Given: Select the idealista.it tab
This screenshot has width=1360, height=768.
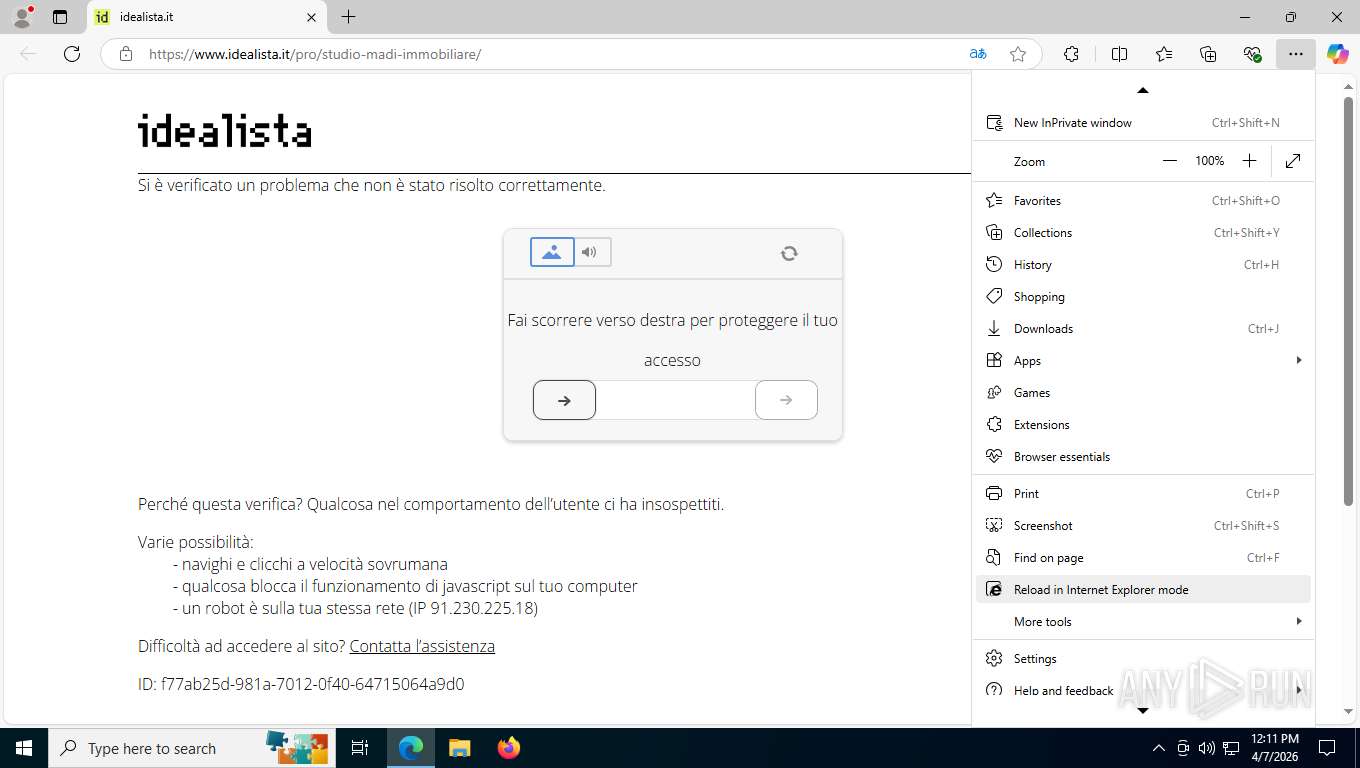Looking at the screenshot, I should point(207,17).
